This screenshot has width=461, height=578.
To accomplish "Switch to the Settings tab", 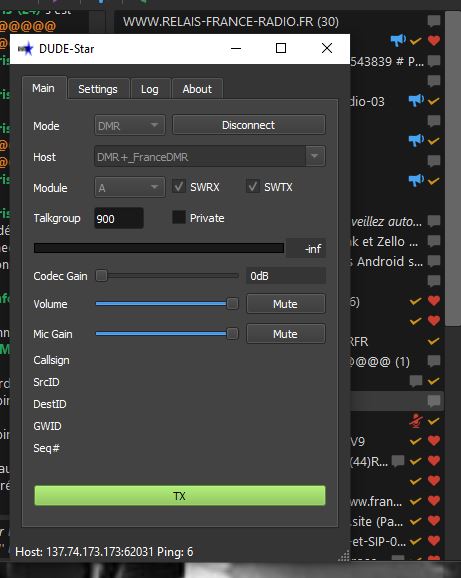I will point(98,89).
